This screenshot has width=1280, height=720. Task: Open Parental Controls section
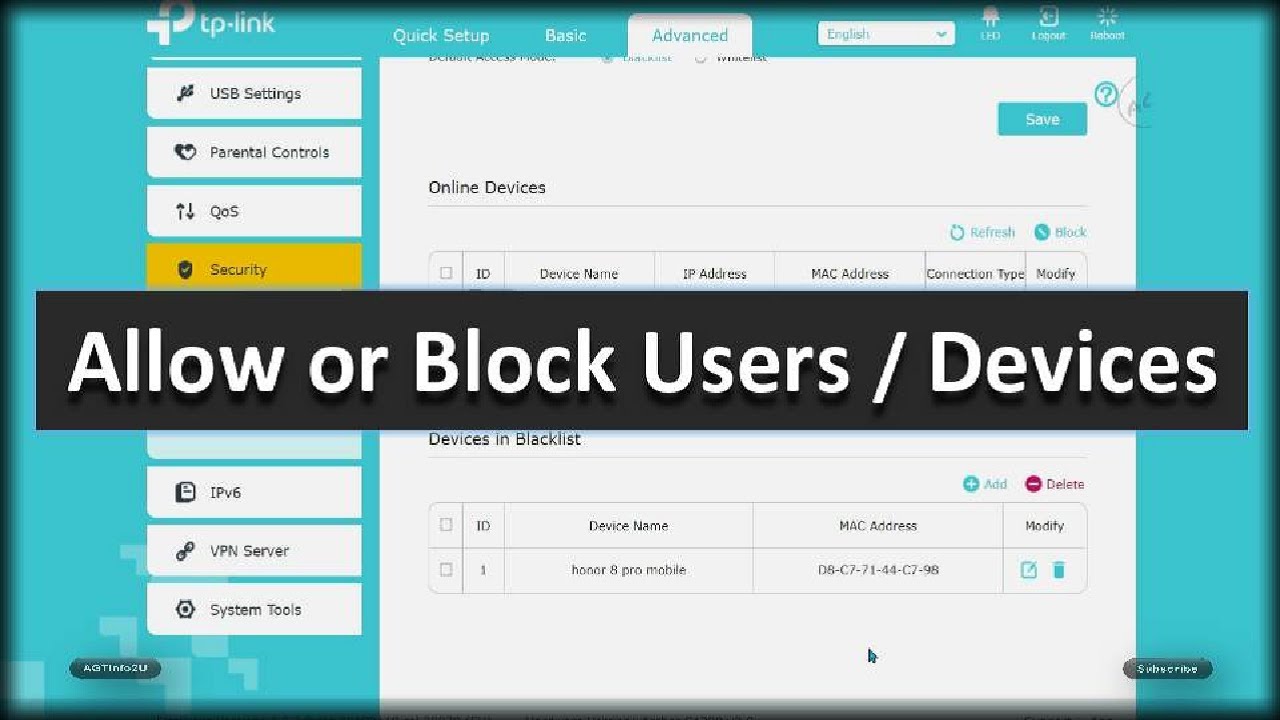point(254,152)
